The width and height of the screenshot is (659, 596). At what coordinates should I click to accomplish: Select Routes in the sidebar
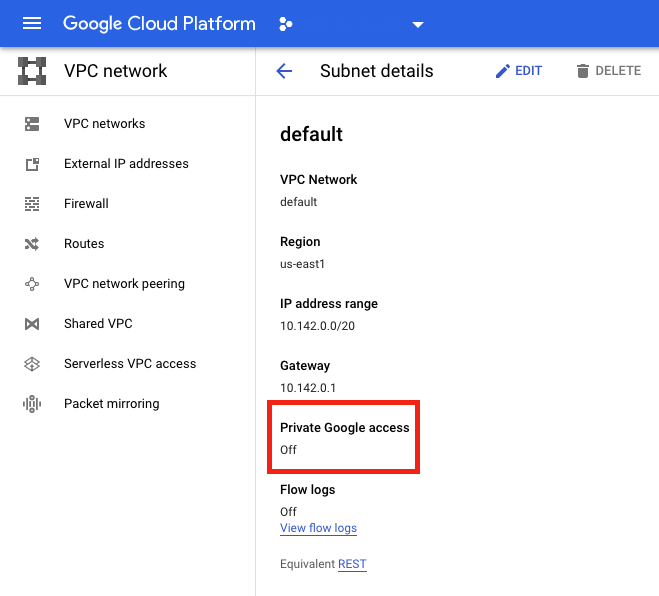pyautogui.click(x=84, y=244)
